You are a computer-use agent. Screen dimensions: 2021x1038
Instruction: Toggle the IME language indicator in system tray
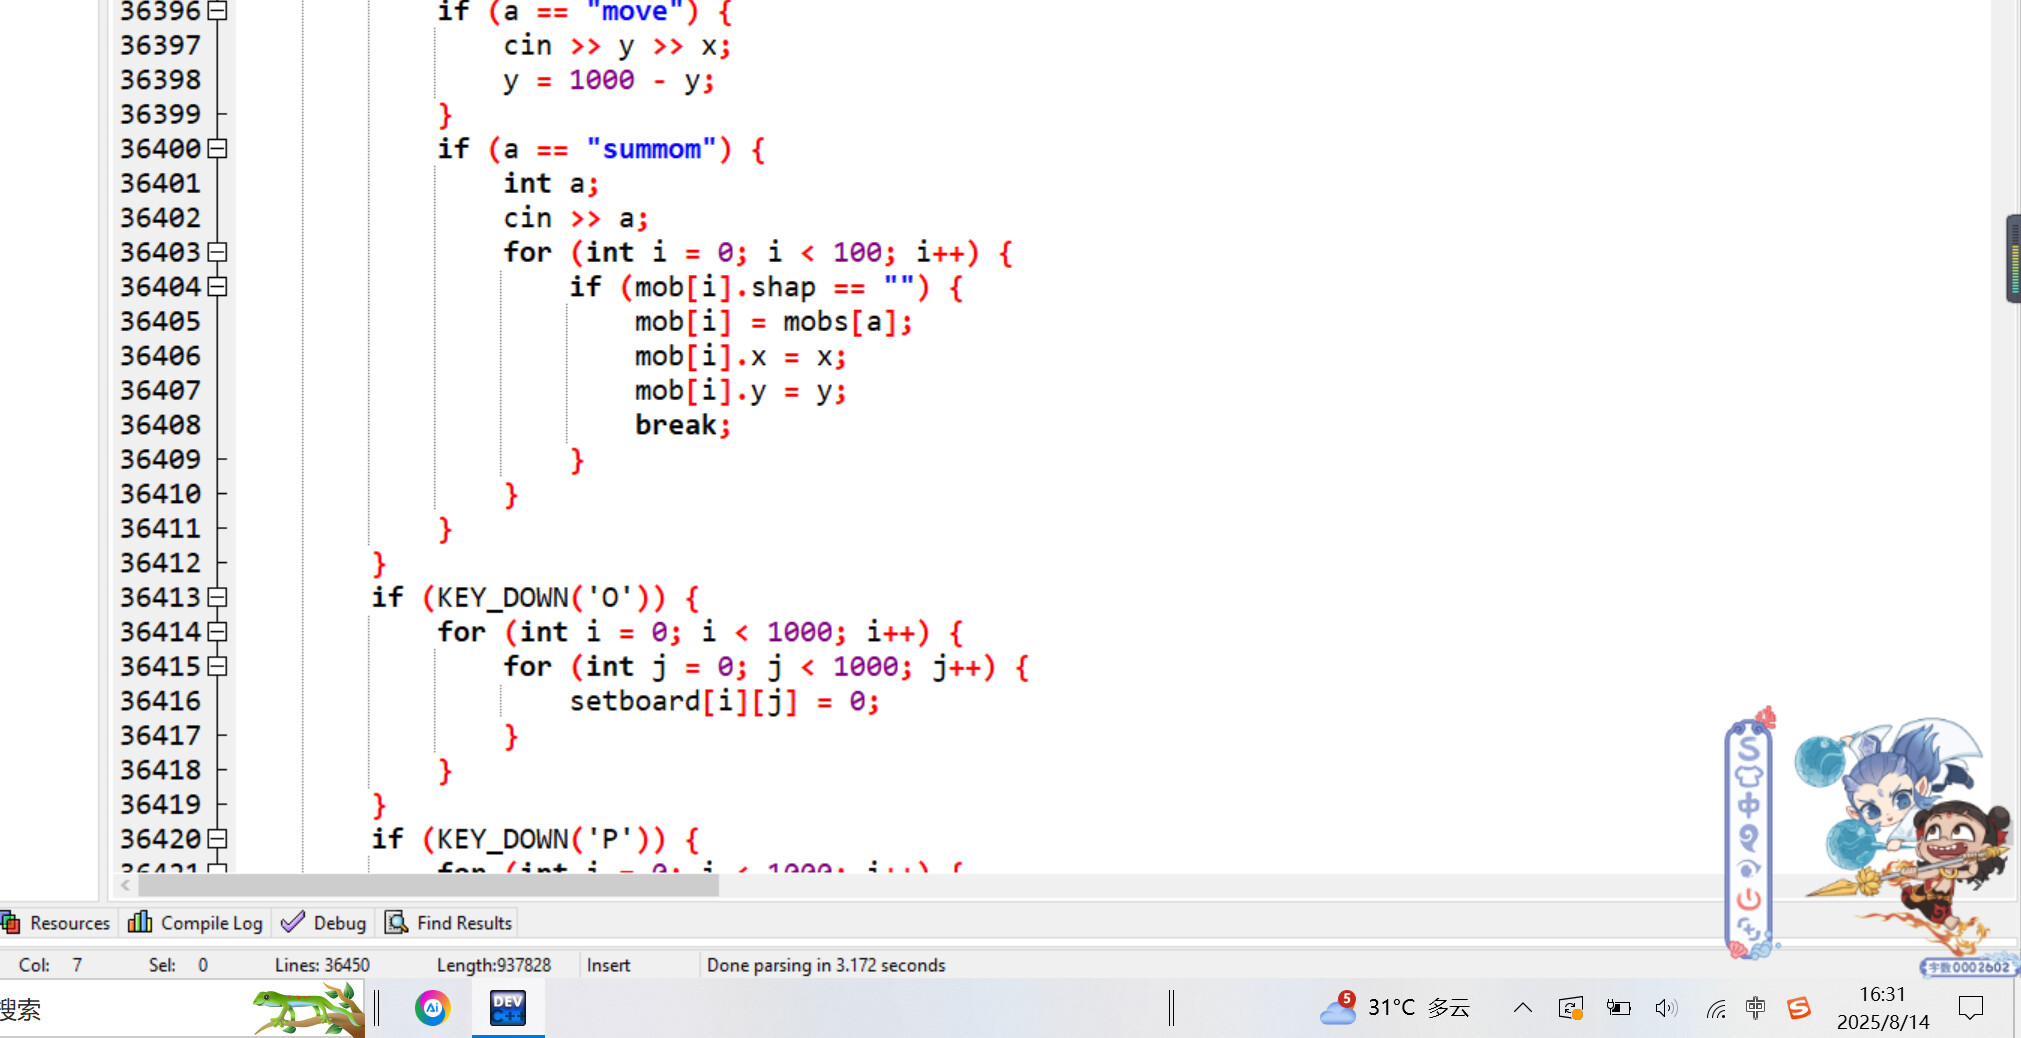[x=1755, y=1008]
